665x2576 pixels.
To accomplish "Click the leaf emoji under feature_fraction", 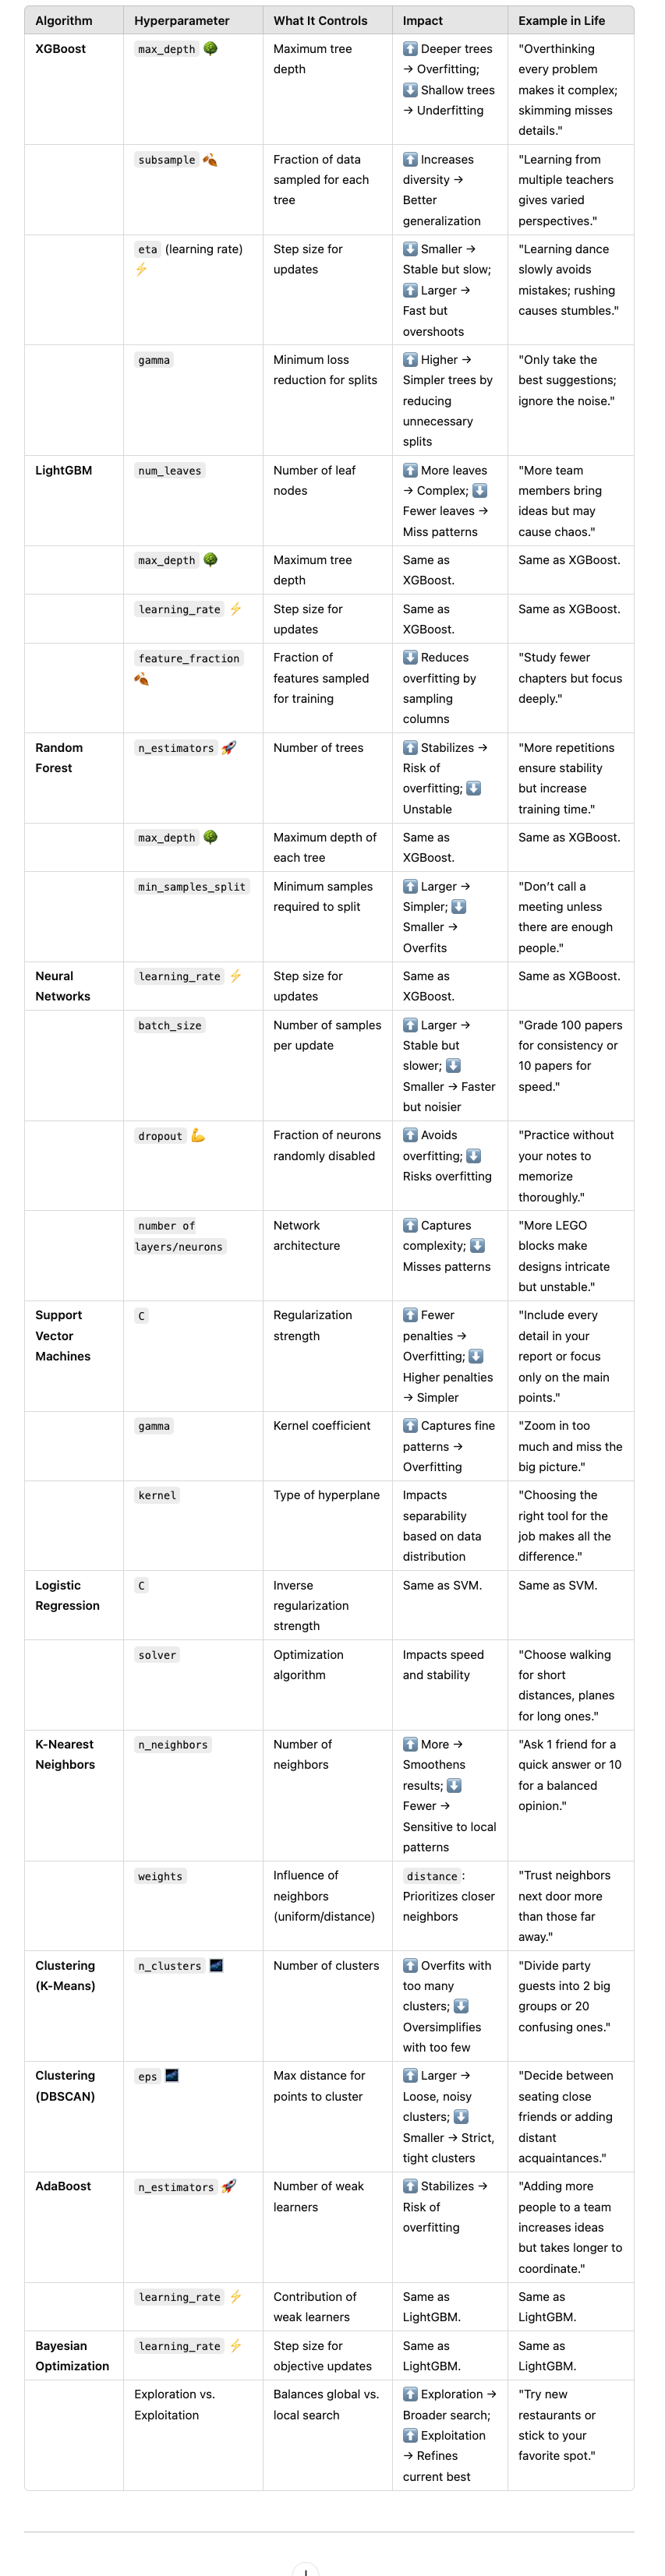I will click(x=142, y=679).
